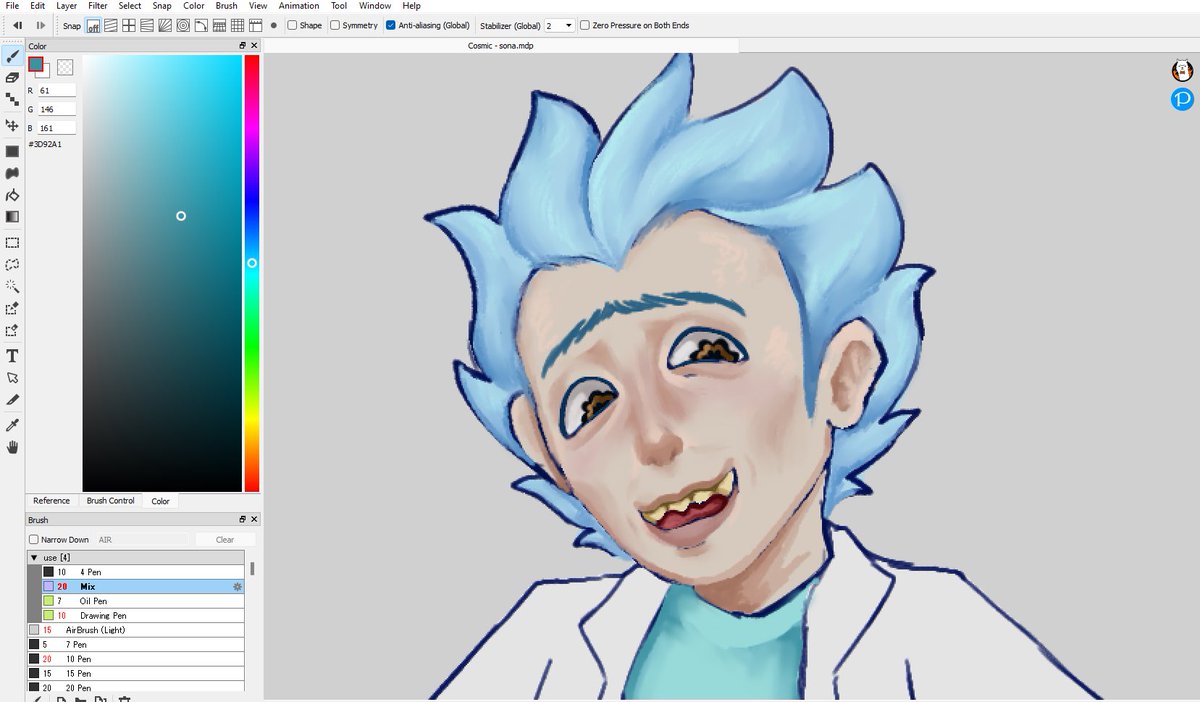This screenshot has width=1200, height=702.
Task: Float the Color panel
Action: [242, 46]
